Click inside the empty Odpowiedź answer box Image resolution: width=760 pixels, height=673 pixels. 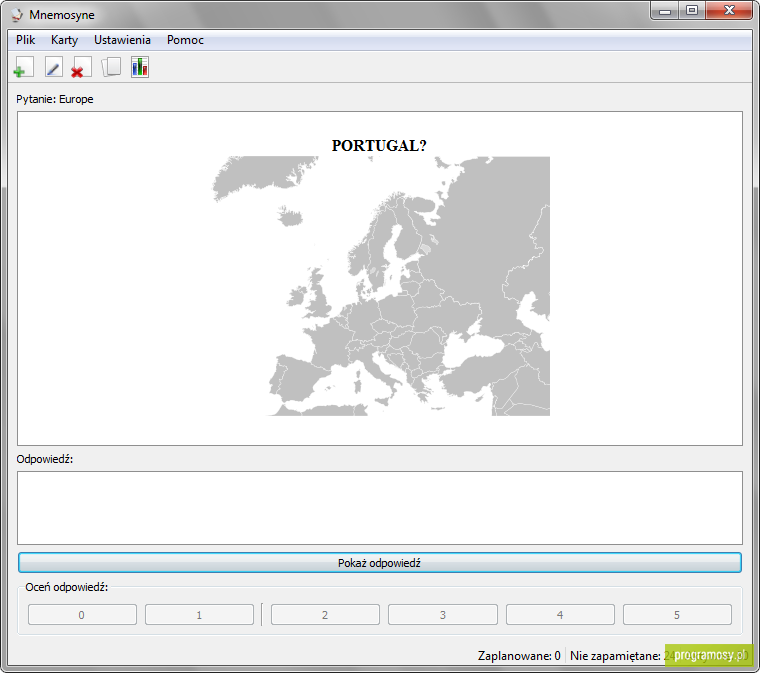pos(380,508)
